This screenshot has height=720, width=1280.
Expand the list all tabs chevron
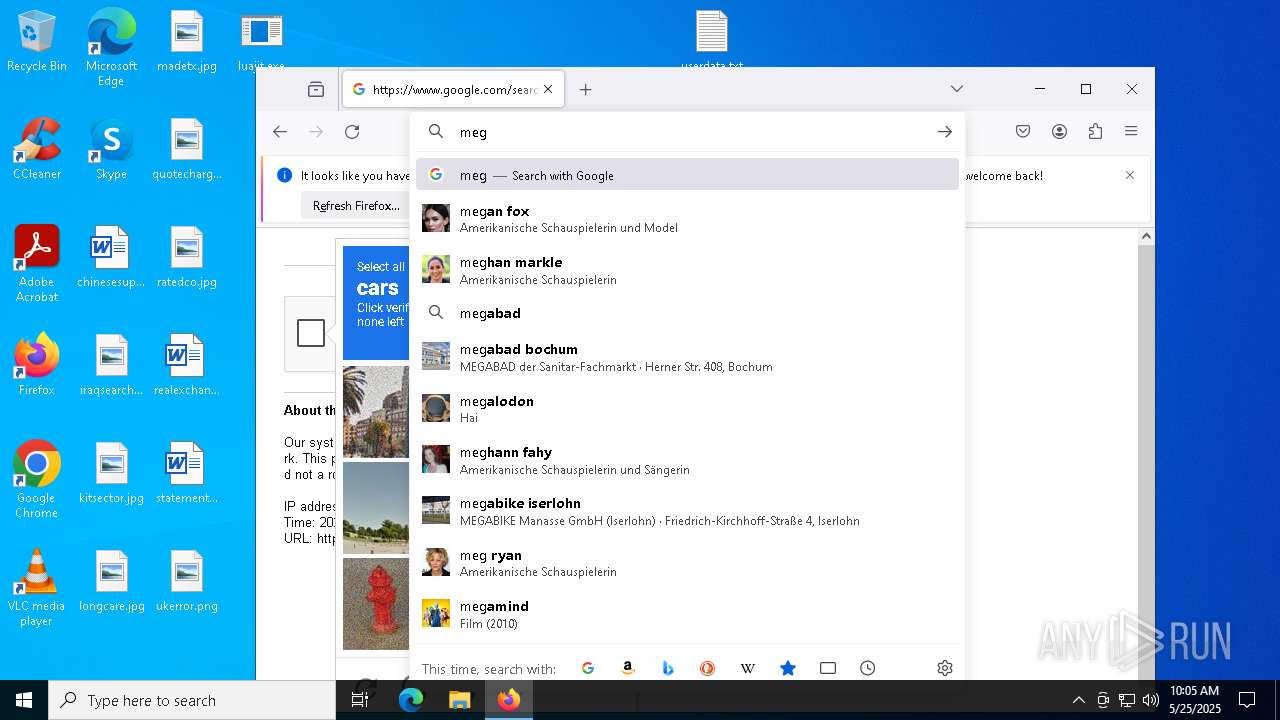point(957,89)
